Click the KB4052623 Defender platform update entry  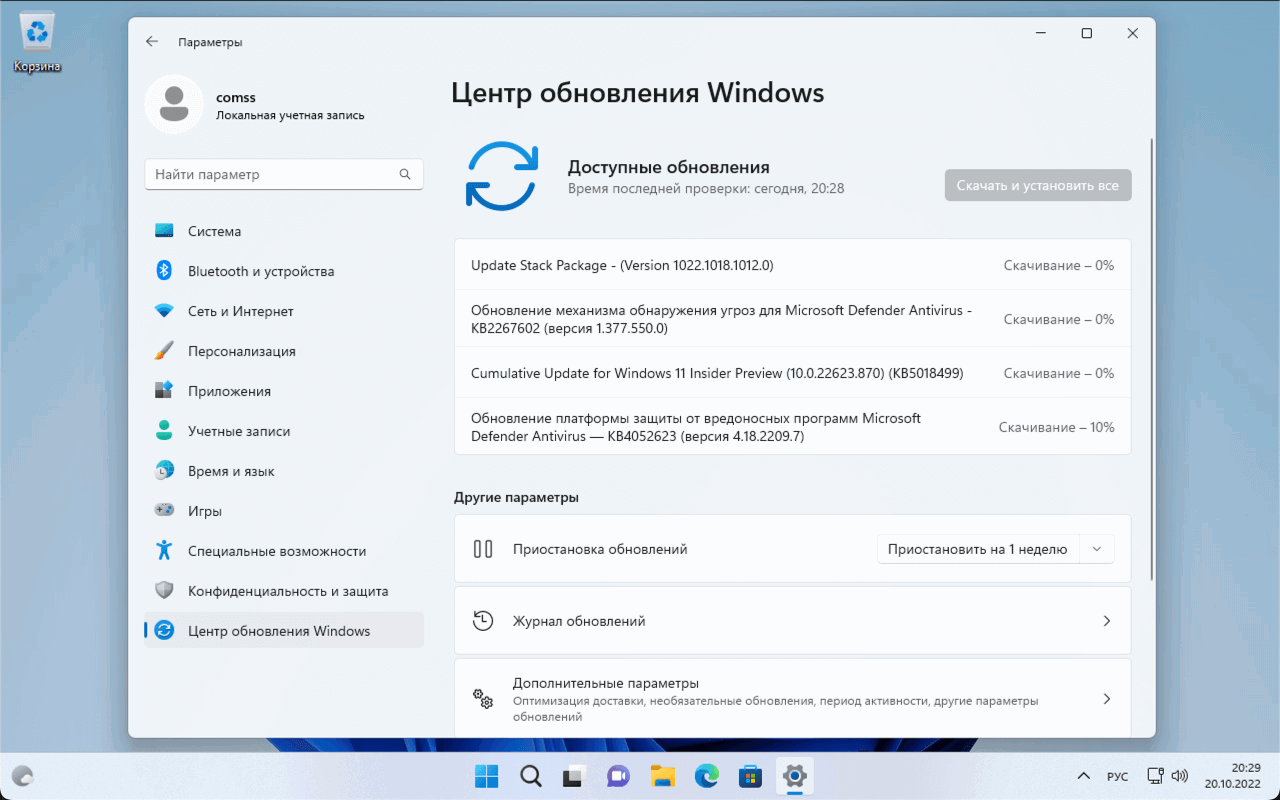click(x=792, y=427)
